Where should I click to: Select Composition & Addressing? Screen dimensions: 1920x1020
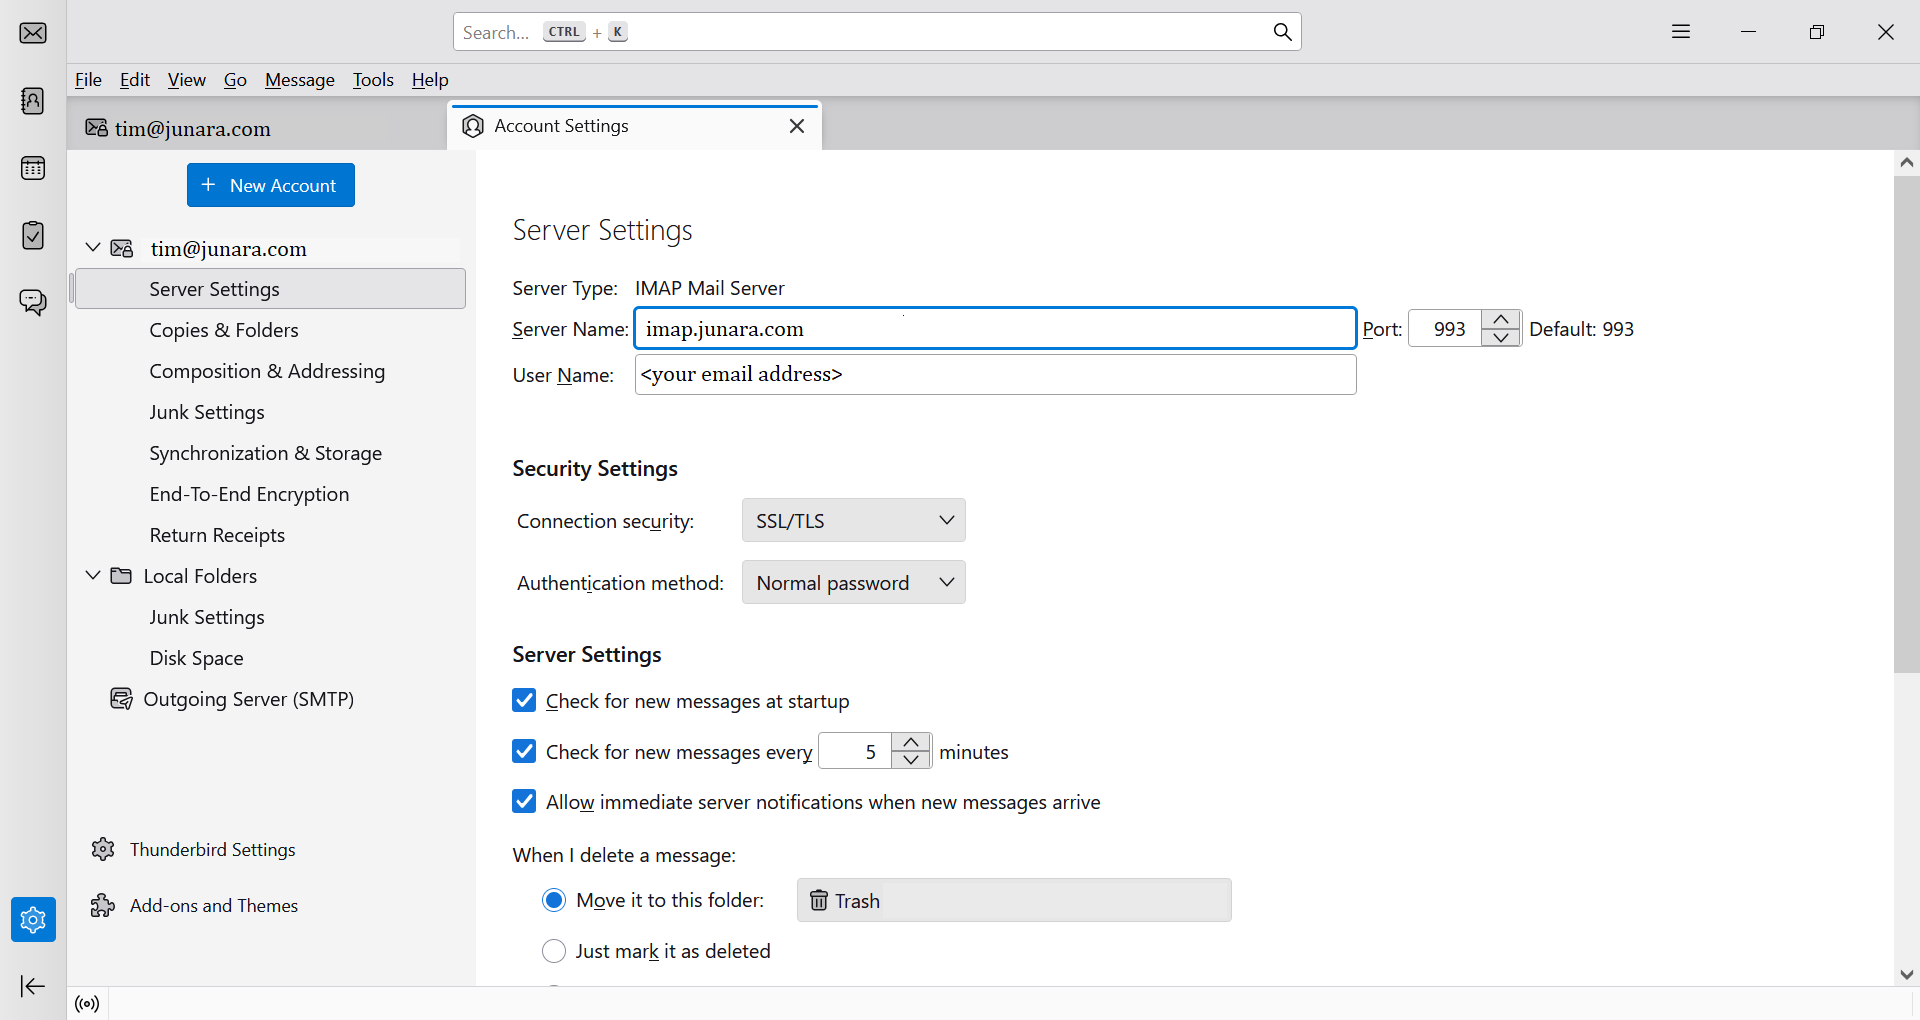(270, 371)
